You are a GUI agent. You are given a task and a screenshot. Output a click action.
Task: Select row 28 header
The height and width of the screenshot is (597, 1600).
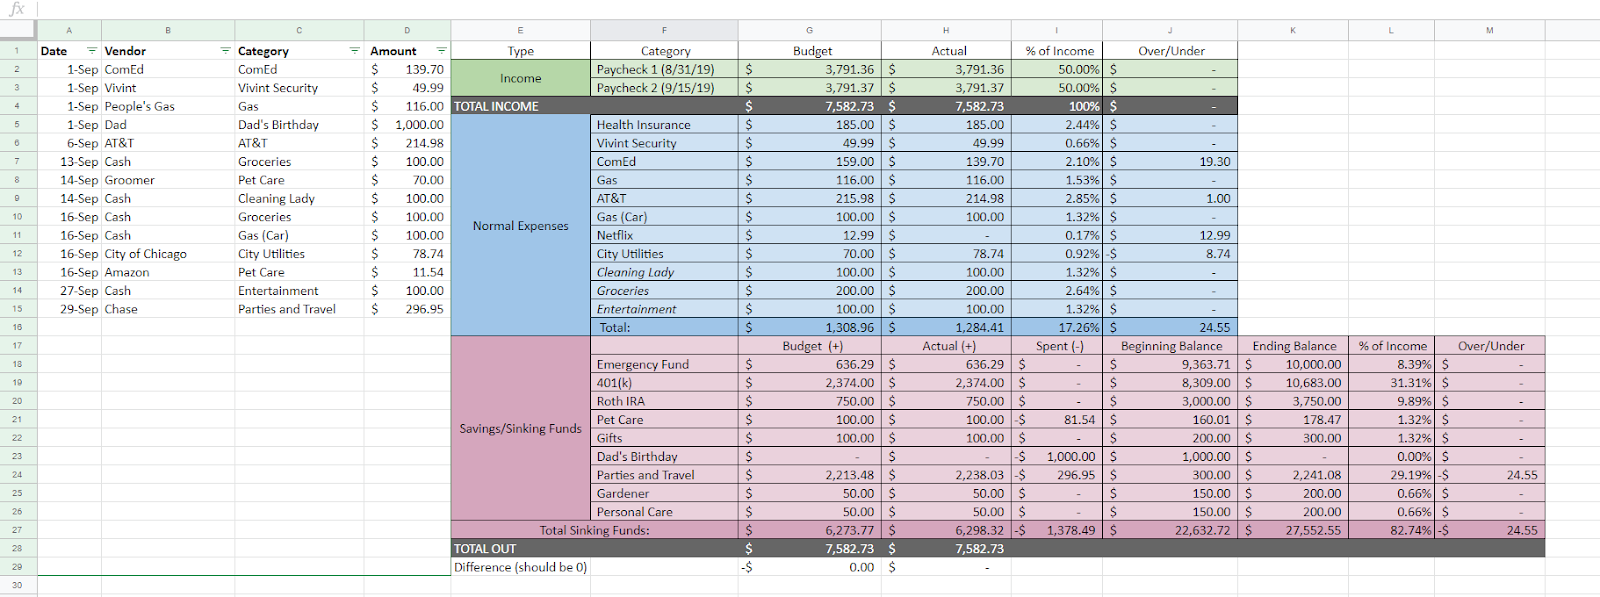click(17, 548)
